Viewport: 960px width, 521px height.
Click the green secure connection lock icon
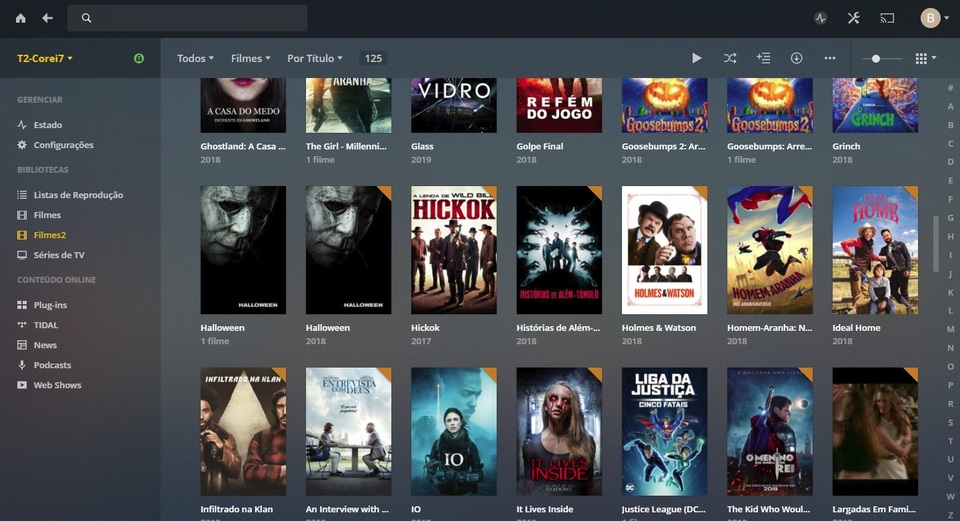pyautogui.click(x=139, y=58)
